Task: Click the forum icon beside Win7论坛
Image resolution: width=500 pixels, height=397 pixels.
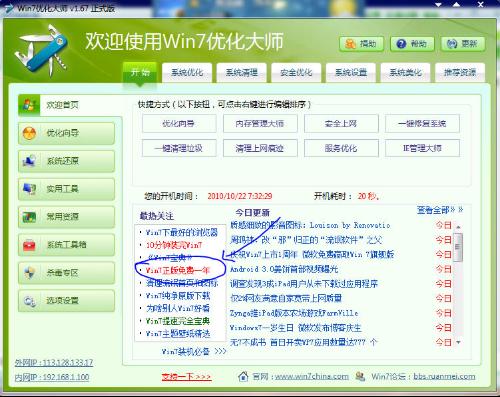Action: coord(360,376)
